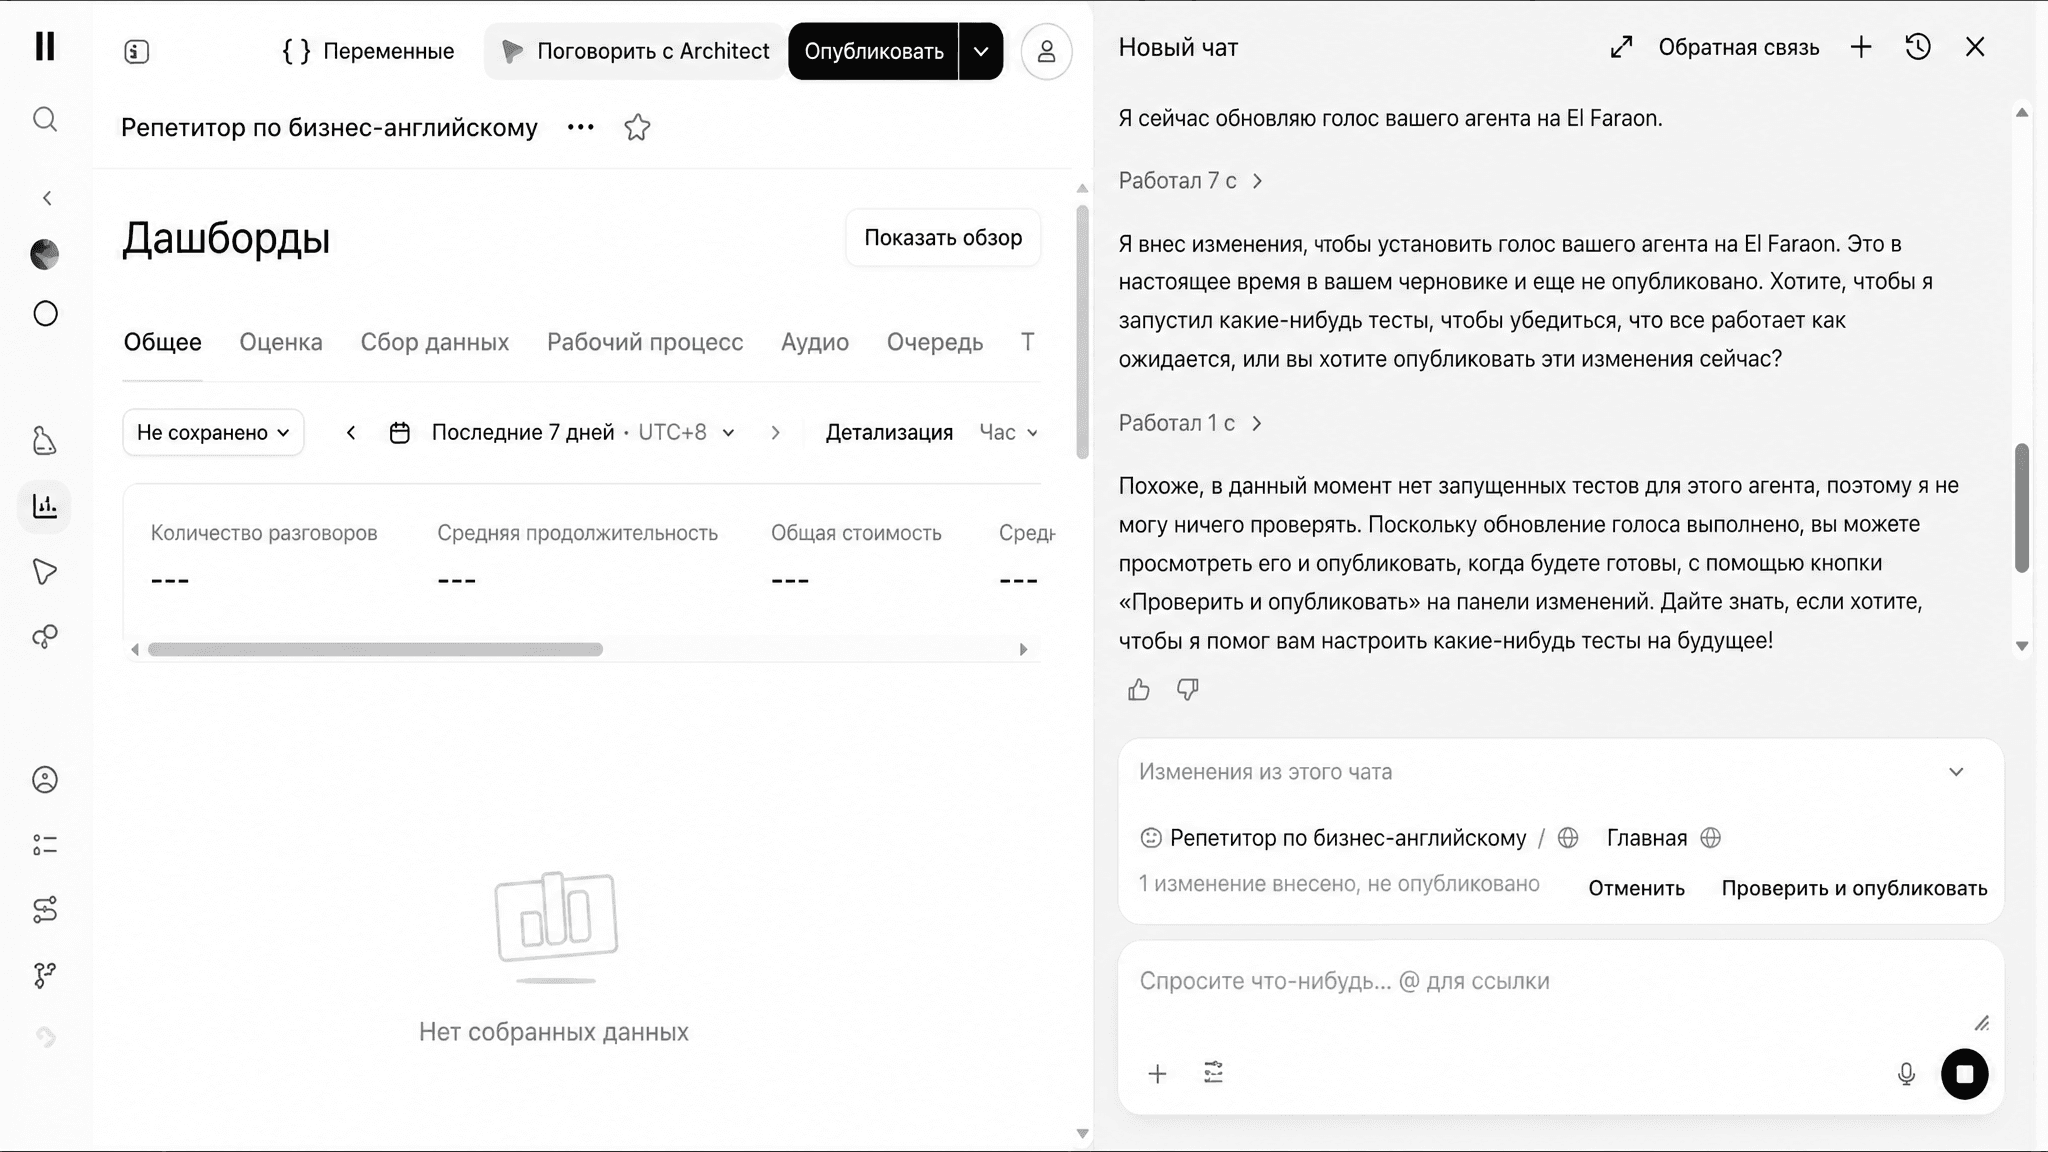Give thumbs up to the response
This screenshot has height=1152, width=2048.
click(x=1139, y=690)
